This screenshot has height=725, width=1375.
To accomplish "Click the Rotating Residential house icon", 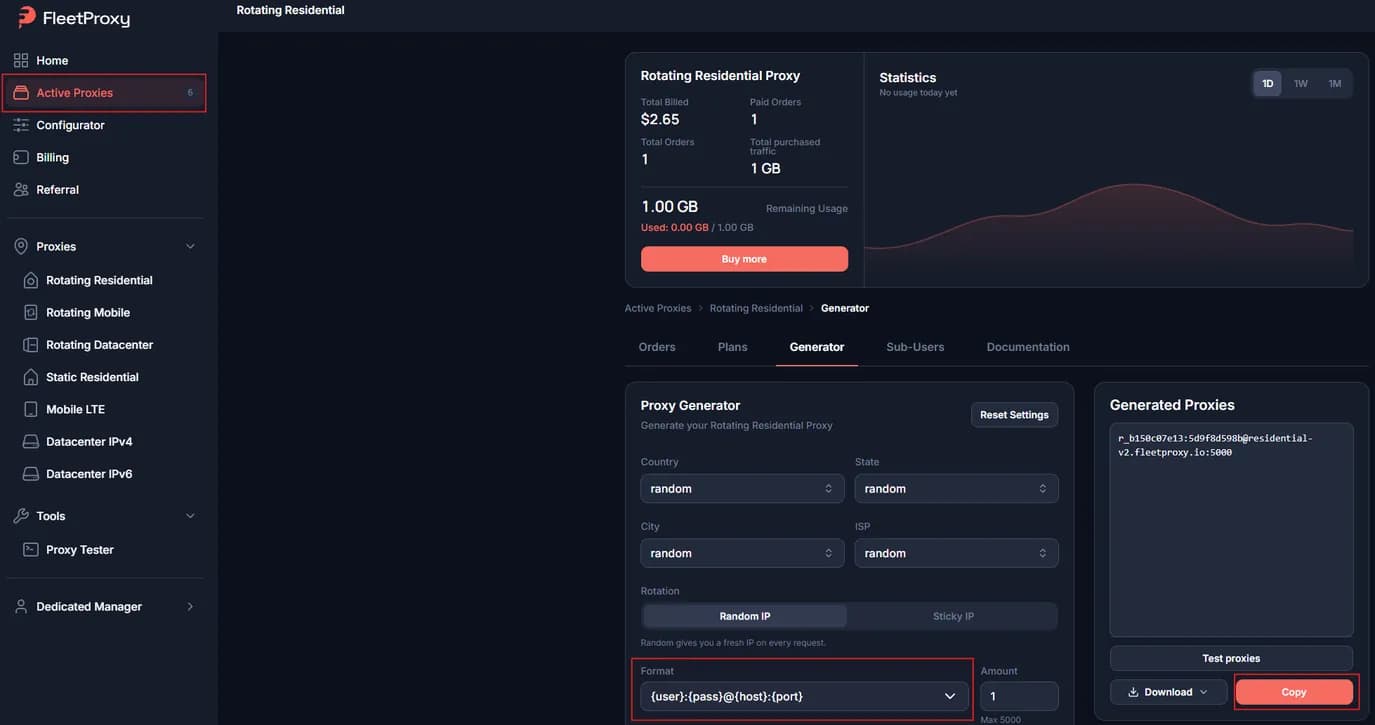I will tap(31, 280).
